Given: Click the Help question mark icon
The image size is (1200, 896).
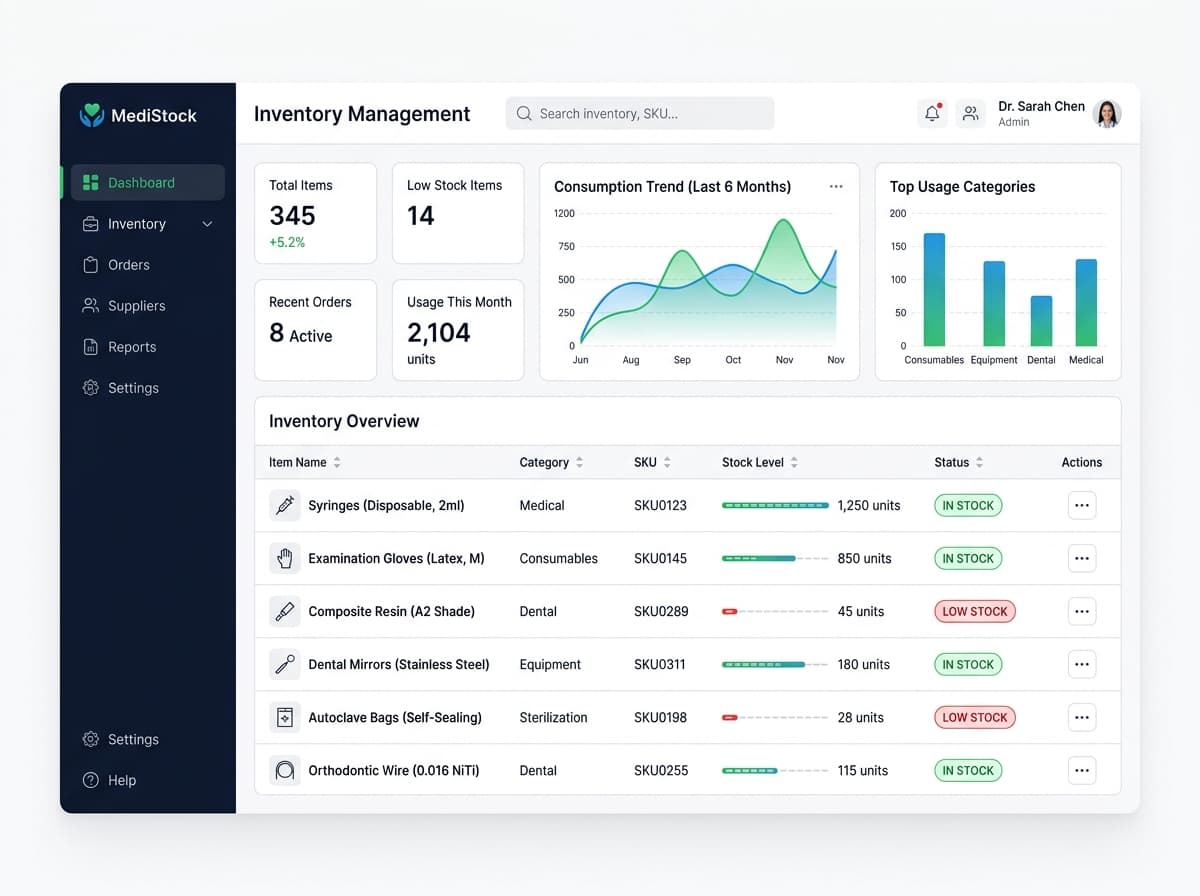Looking at the screenshot, I should tap(91, 780).
